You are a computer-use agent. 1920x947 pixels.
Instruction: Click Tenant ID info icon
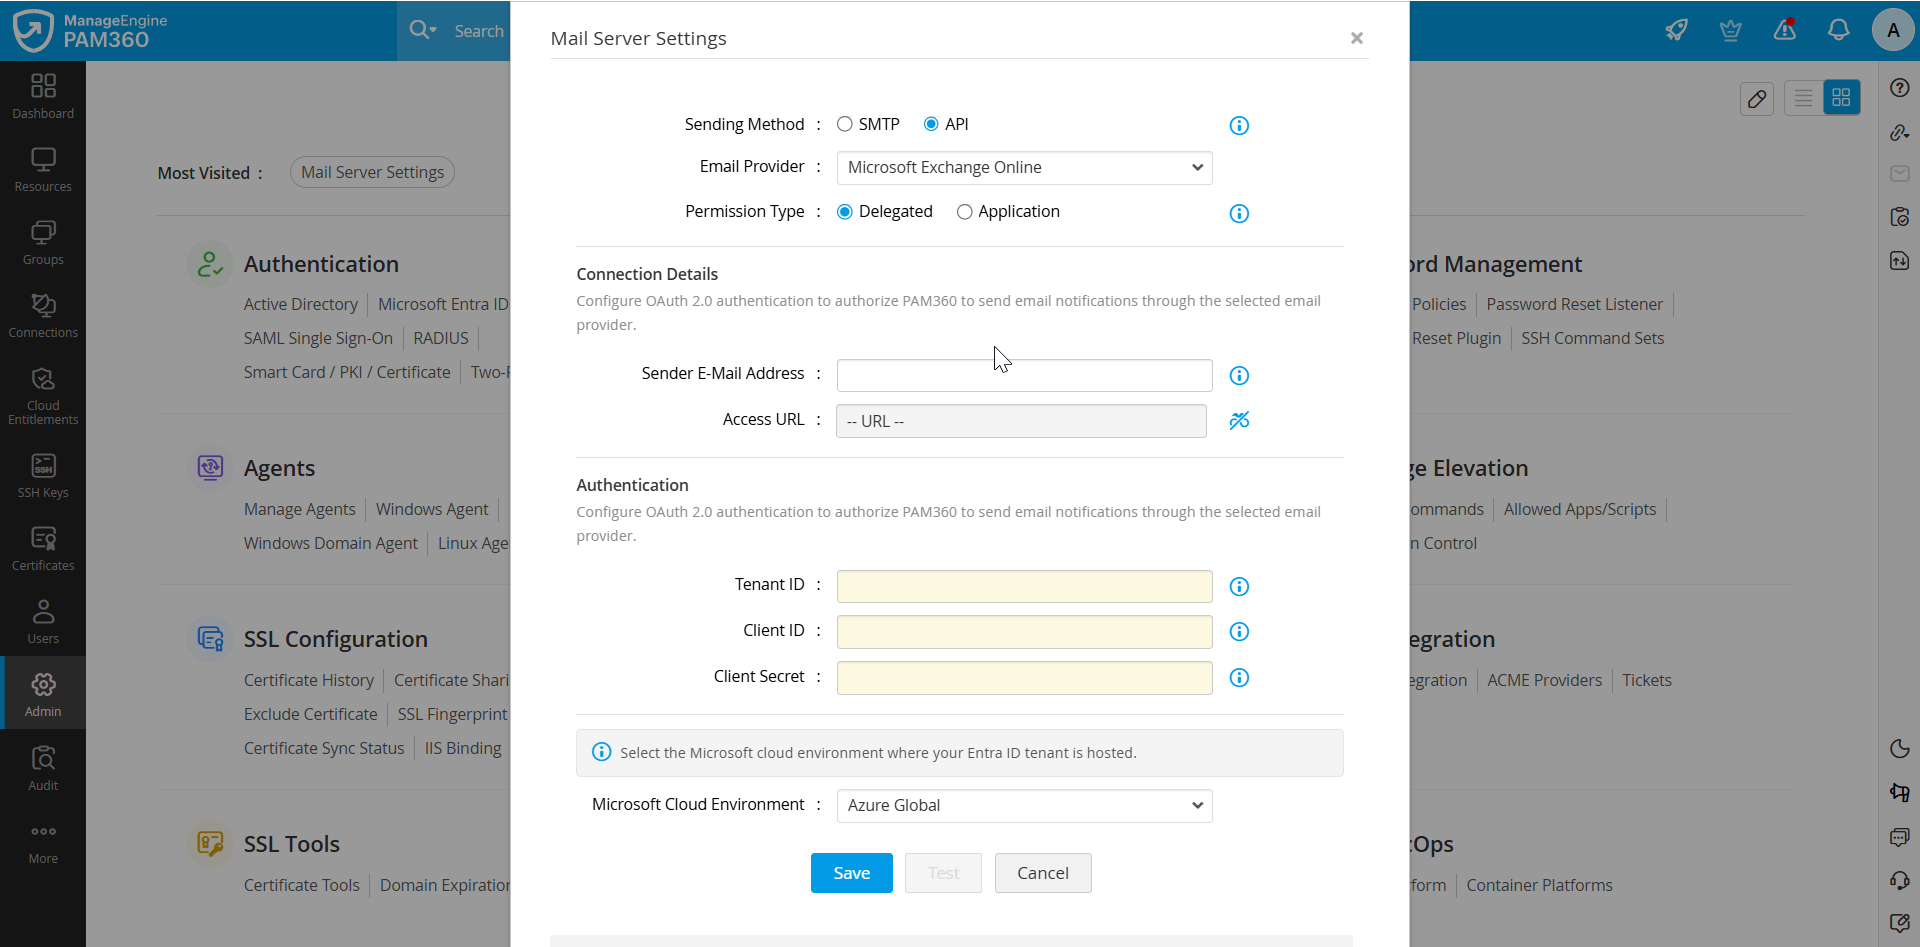pos(1239,586)
